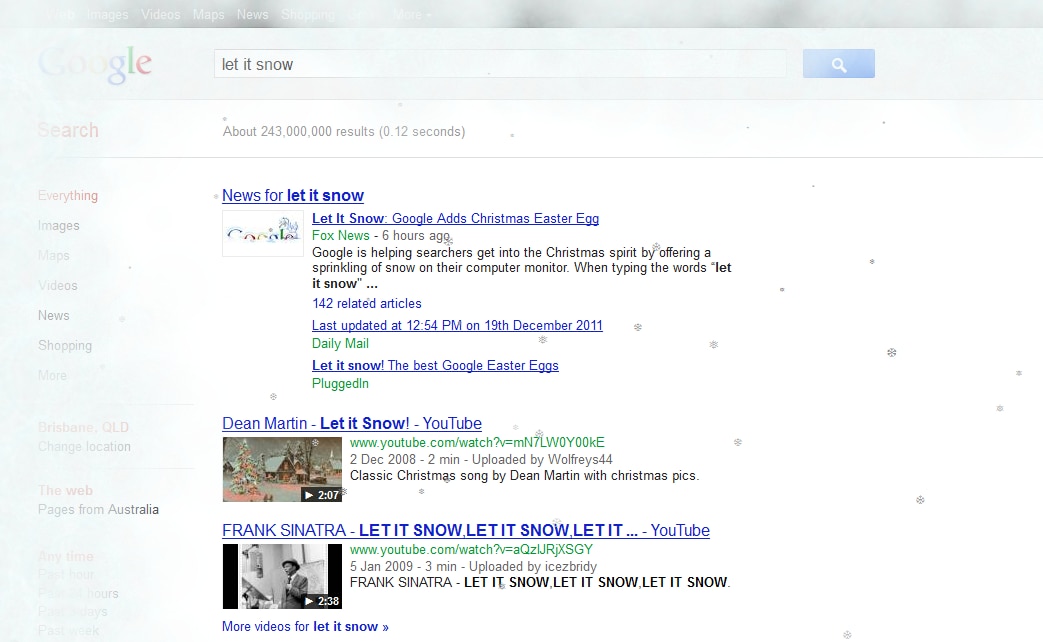Open 'Let it snow! The best Google Easter Eggs'

click(x=435, y=365)
